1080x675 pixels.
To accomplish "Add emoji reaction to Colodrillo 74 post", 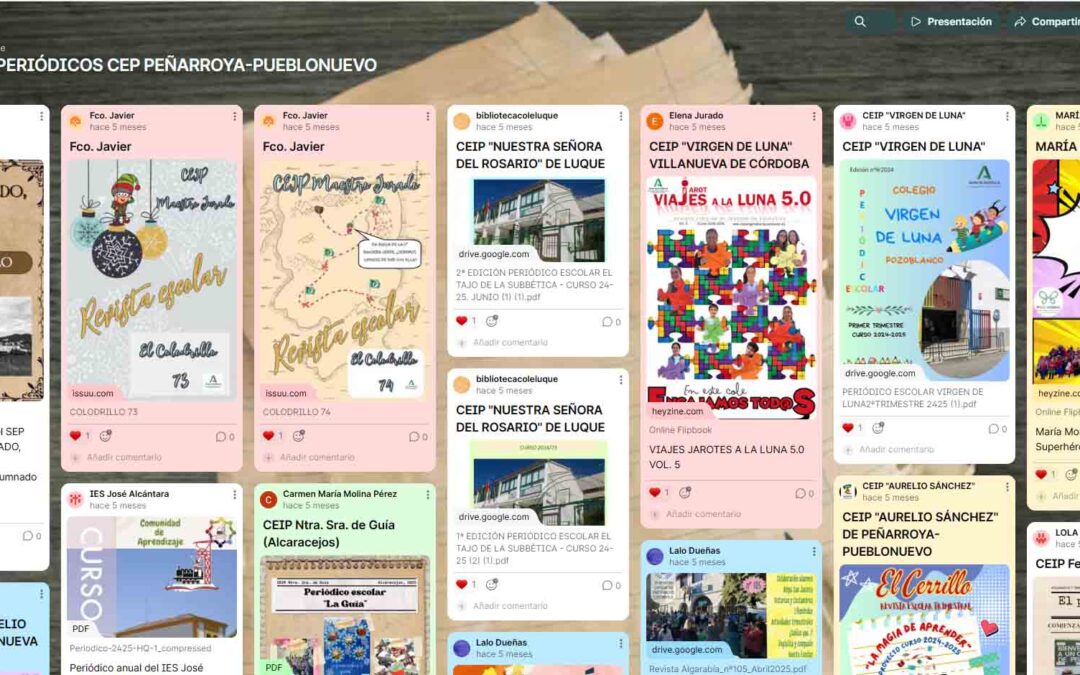I will coord(298,436).
